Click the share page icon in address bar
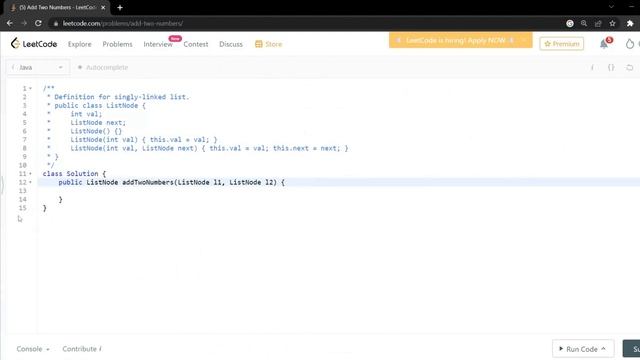 tap(598, 24)
